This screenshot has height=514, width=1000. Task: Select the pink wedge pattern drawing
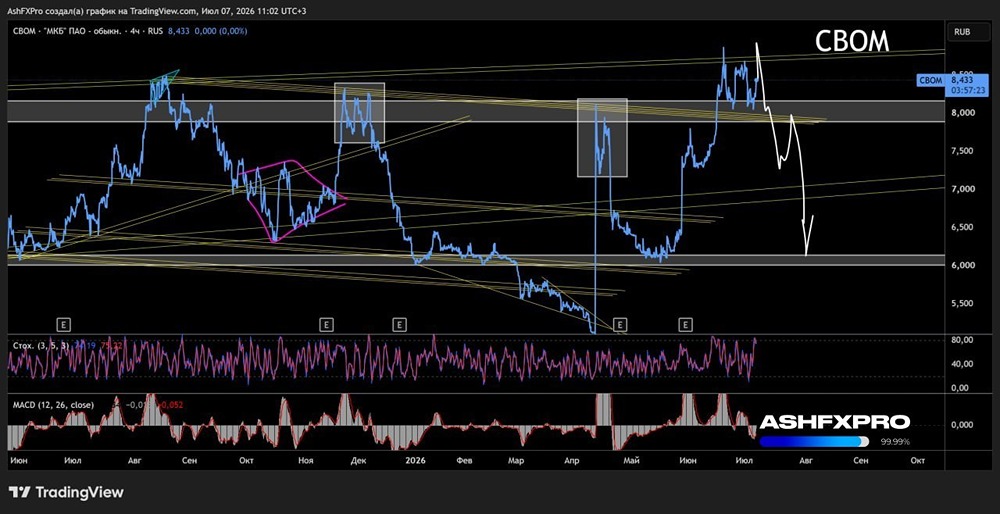291,200
